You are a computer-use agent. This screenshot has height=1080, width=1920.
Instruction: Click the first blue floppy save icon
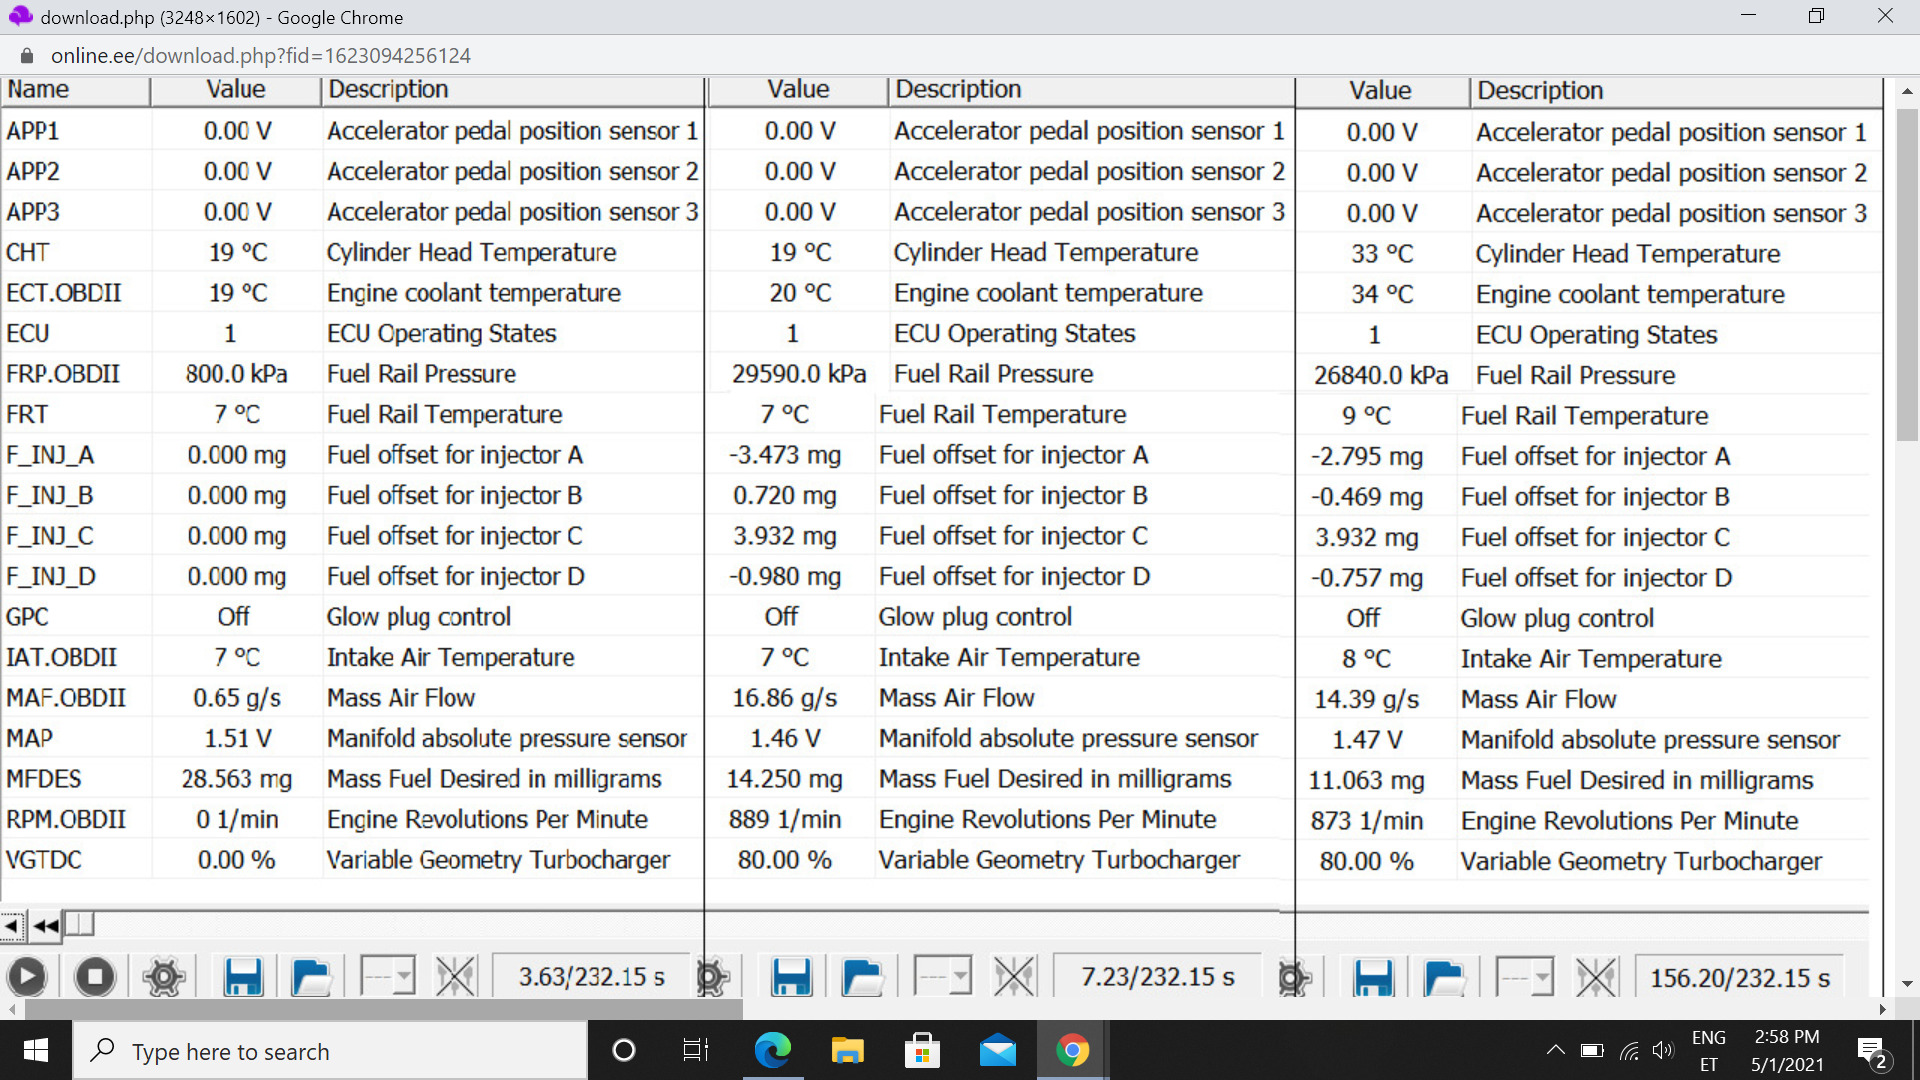[x=243, y=977]
